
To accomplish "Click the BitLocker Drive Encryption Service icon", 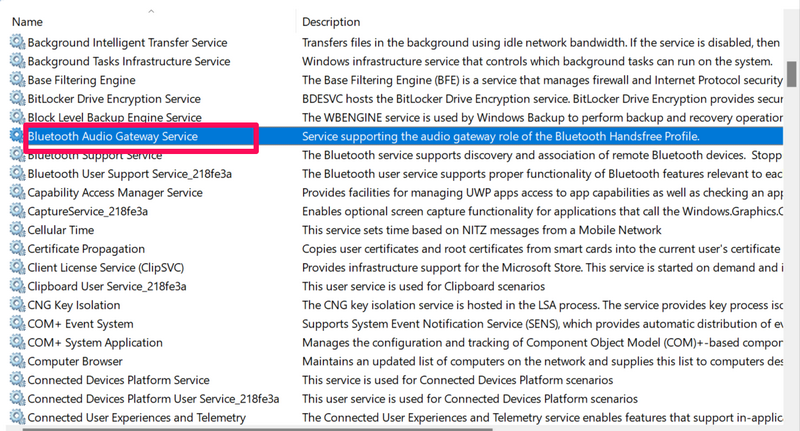I will [17, 99].
